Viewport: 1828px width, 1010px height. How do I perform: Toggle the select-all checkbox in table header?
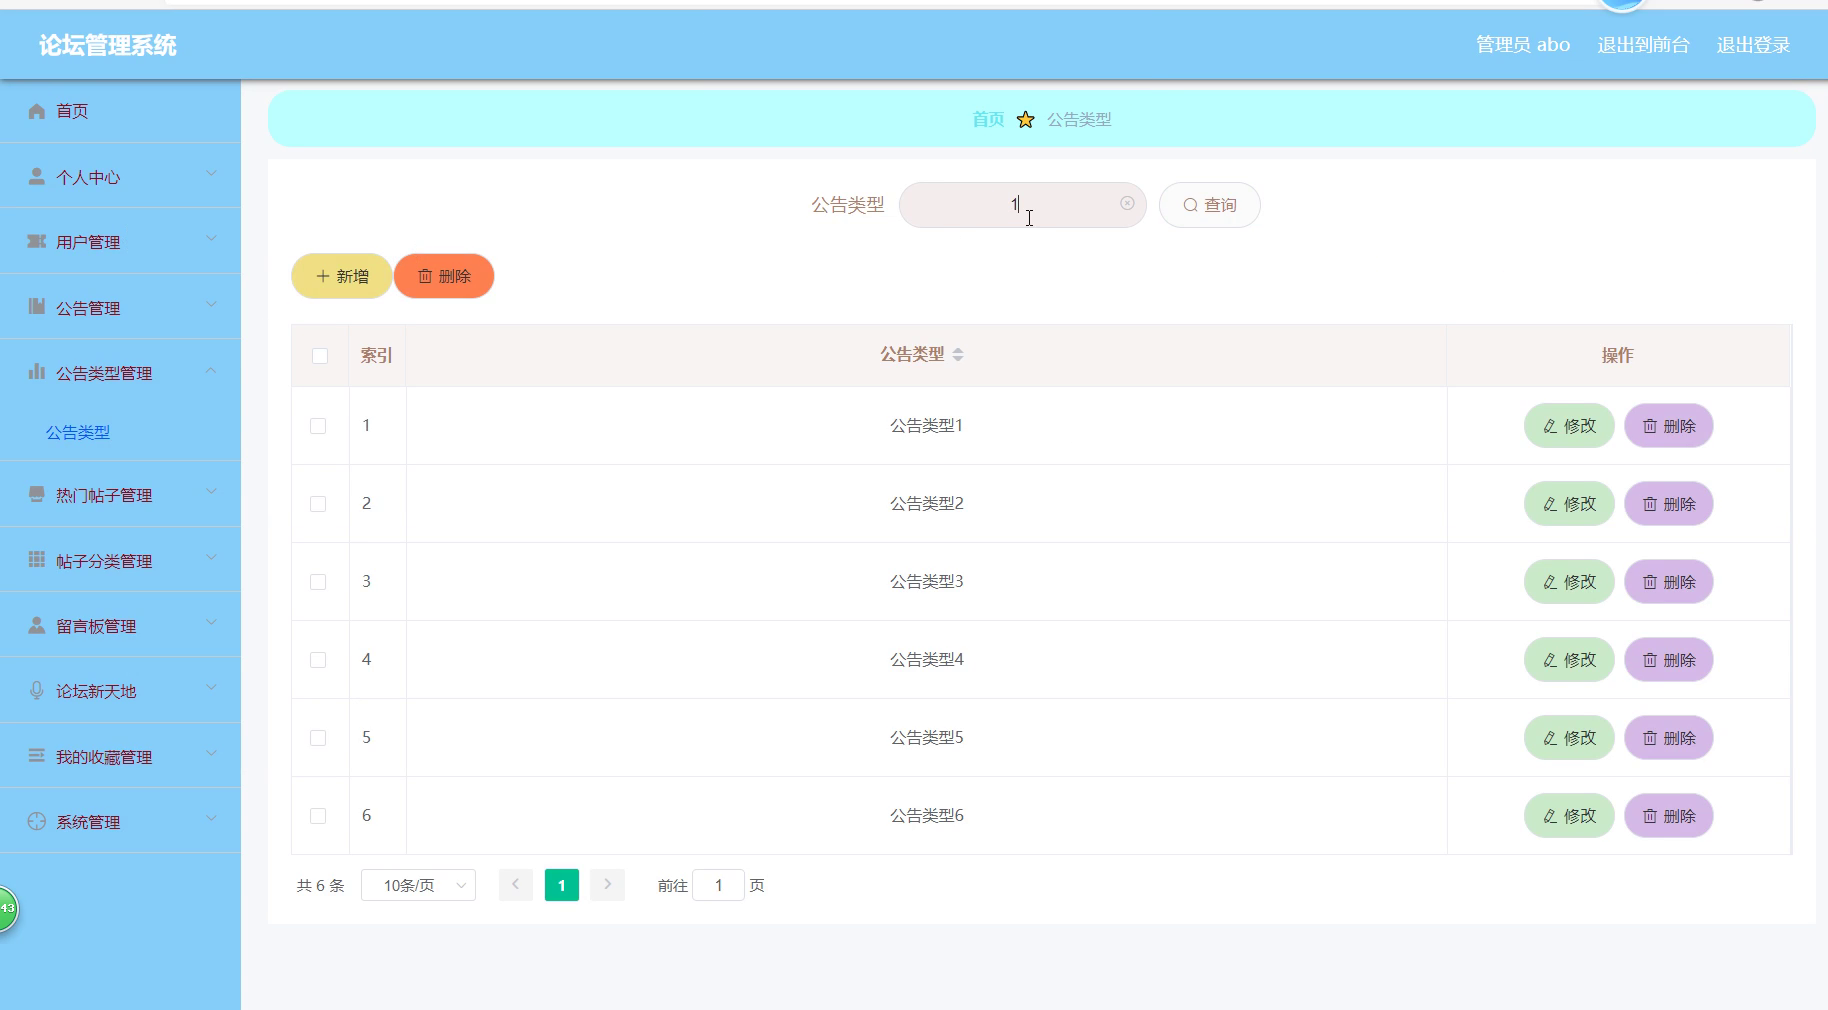pyautogui.click(x=320, y=356)
